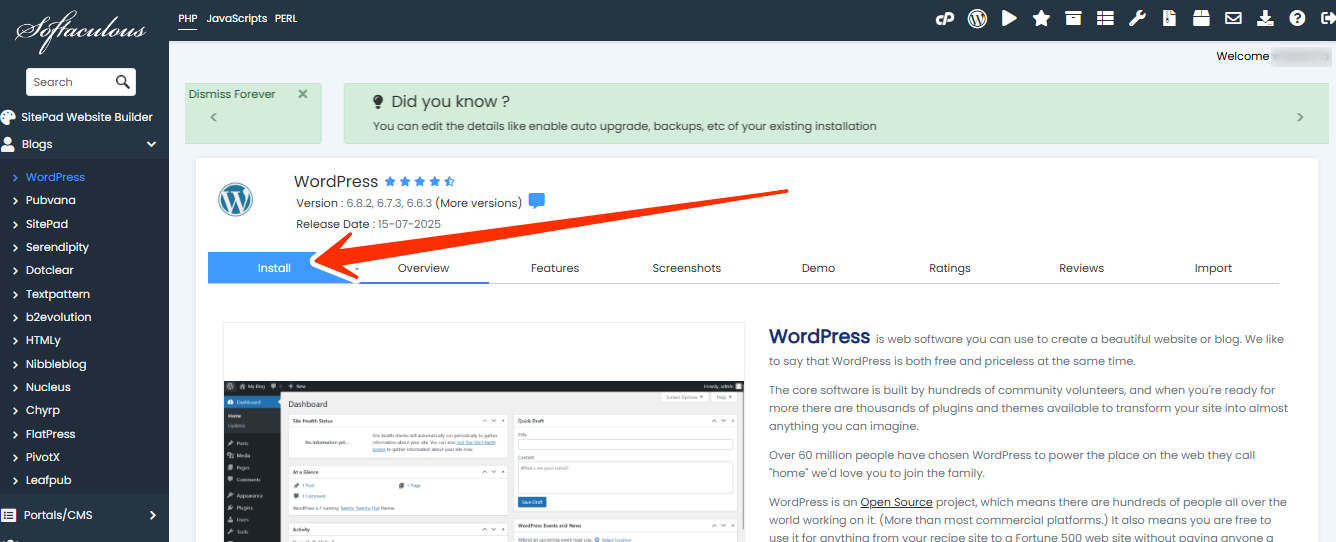The image size is (1336, 542).
Task: Click the Blogs category label
Action: [x=37, y=144]
